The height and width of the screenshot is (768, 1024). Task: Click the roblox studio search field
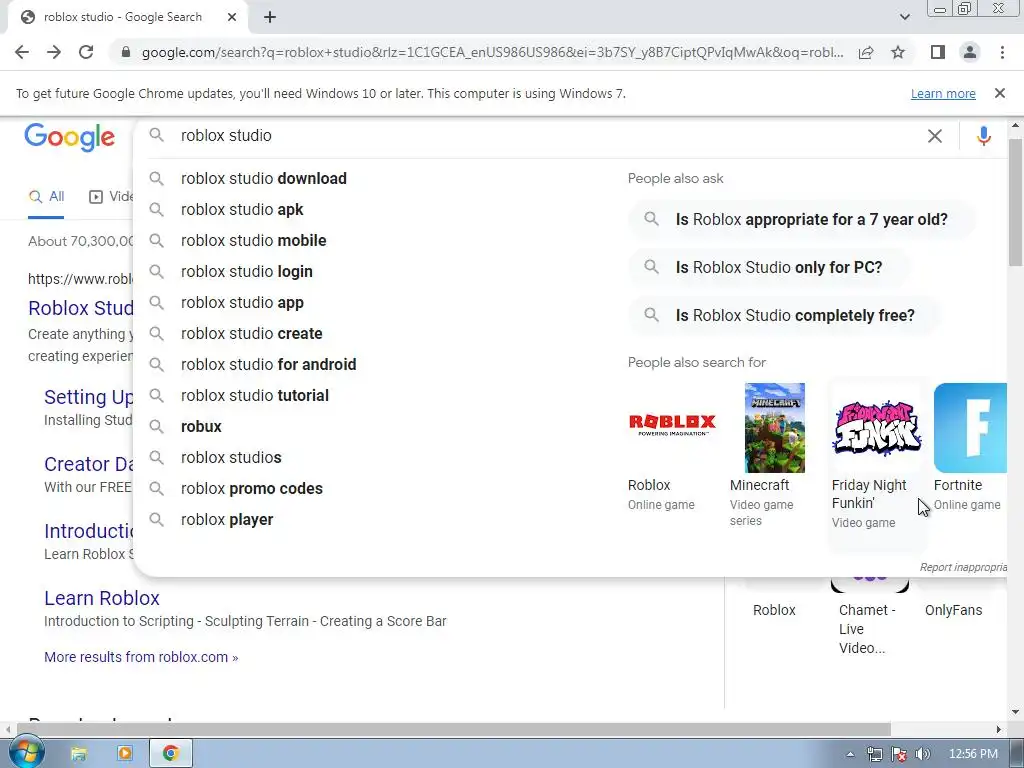(549, 136)
